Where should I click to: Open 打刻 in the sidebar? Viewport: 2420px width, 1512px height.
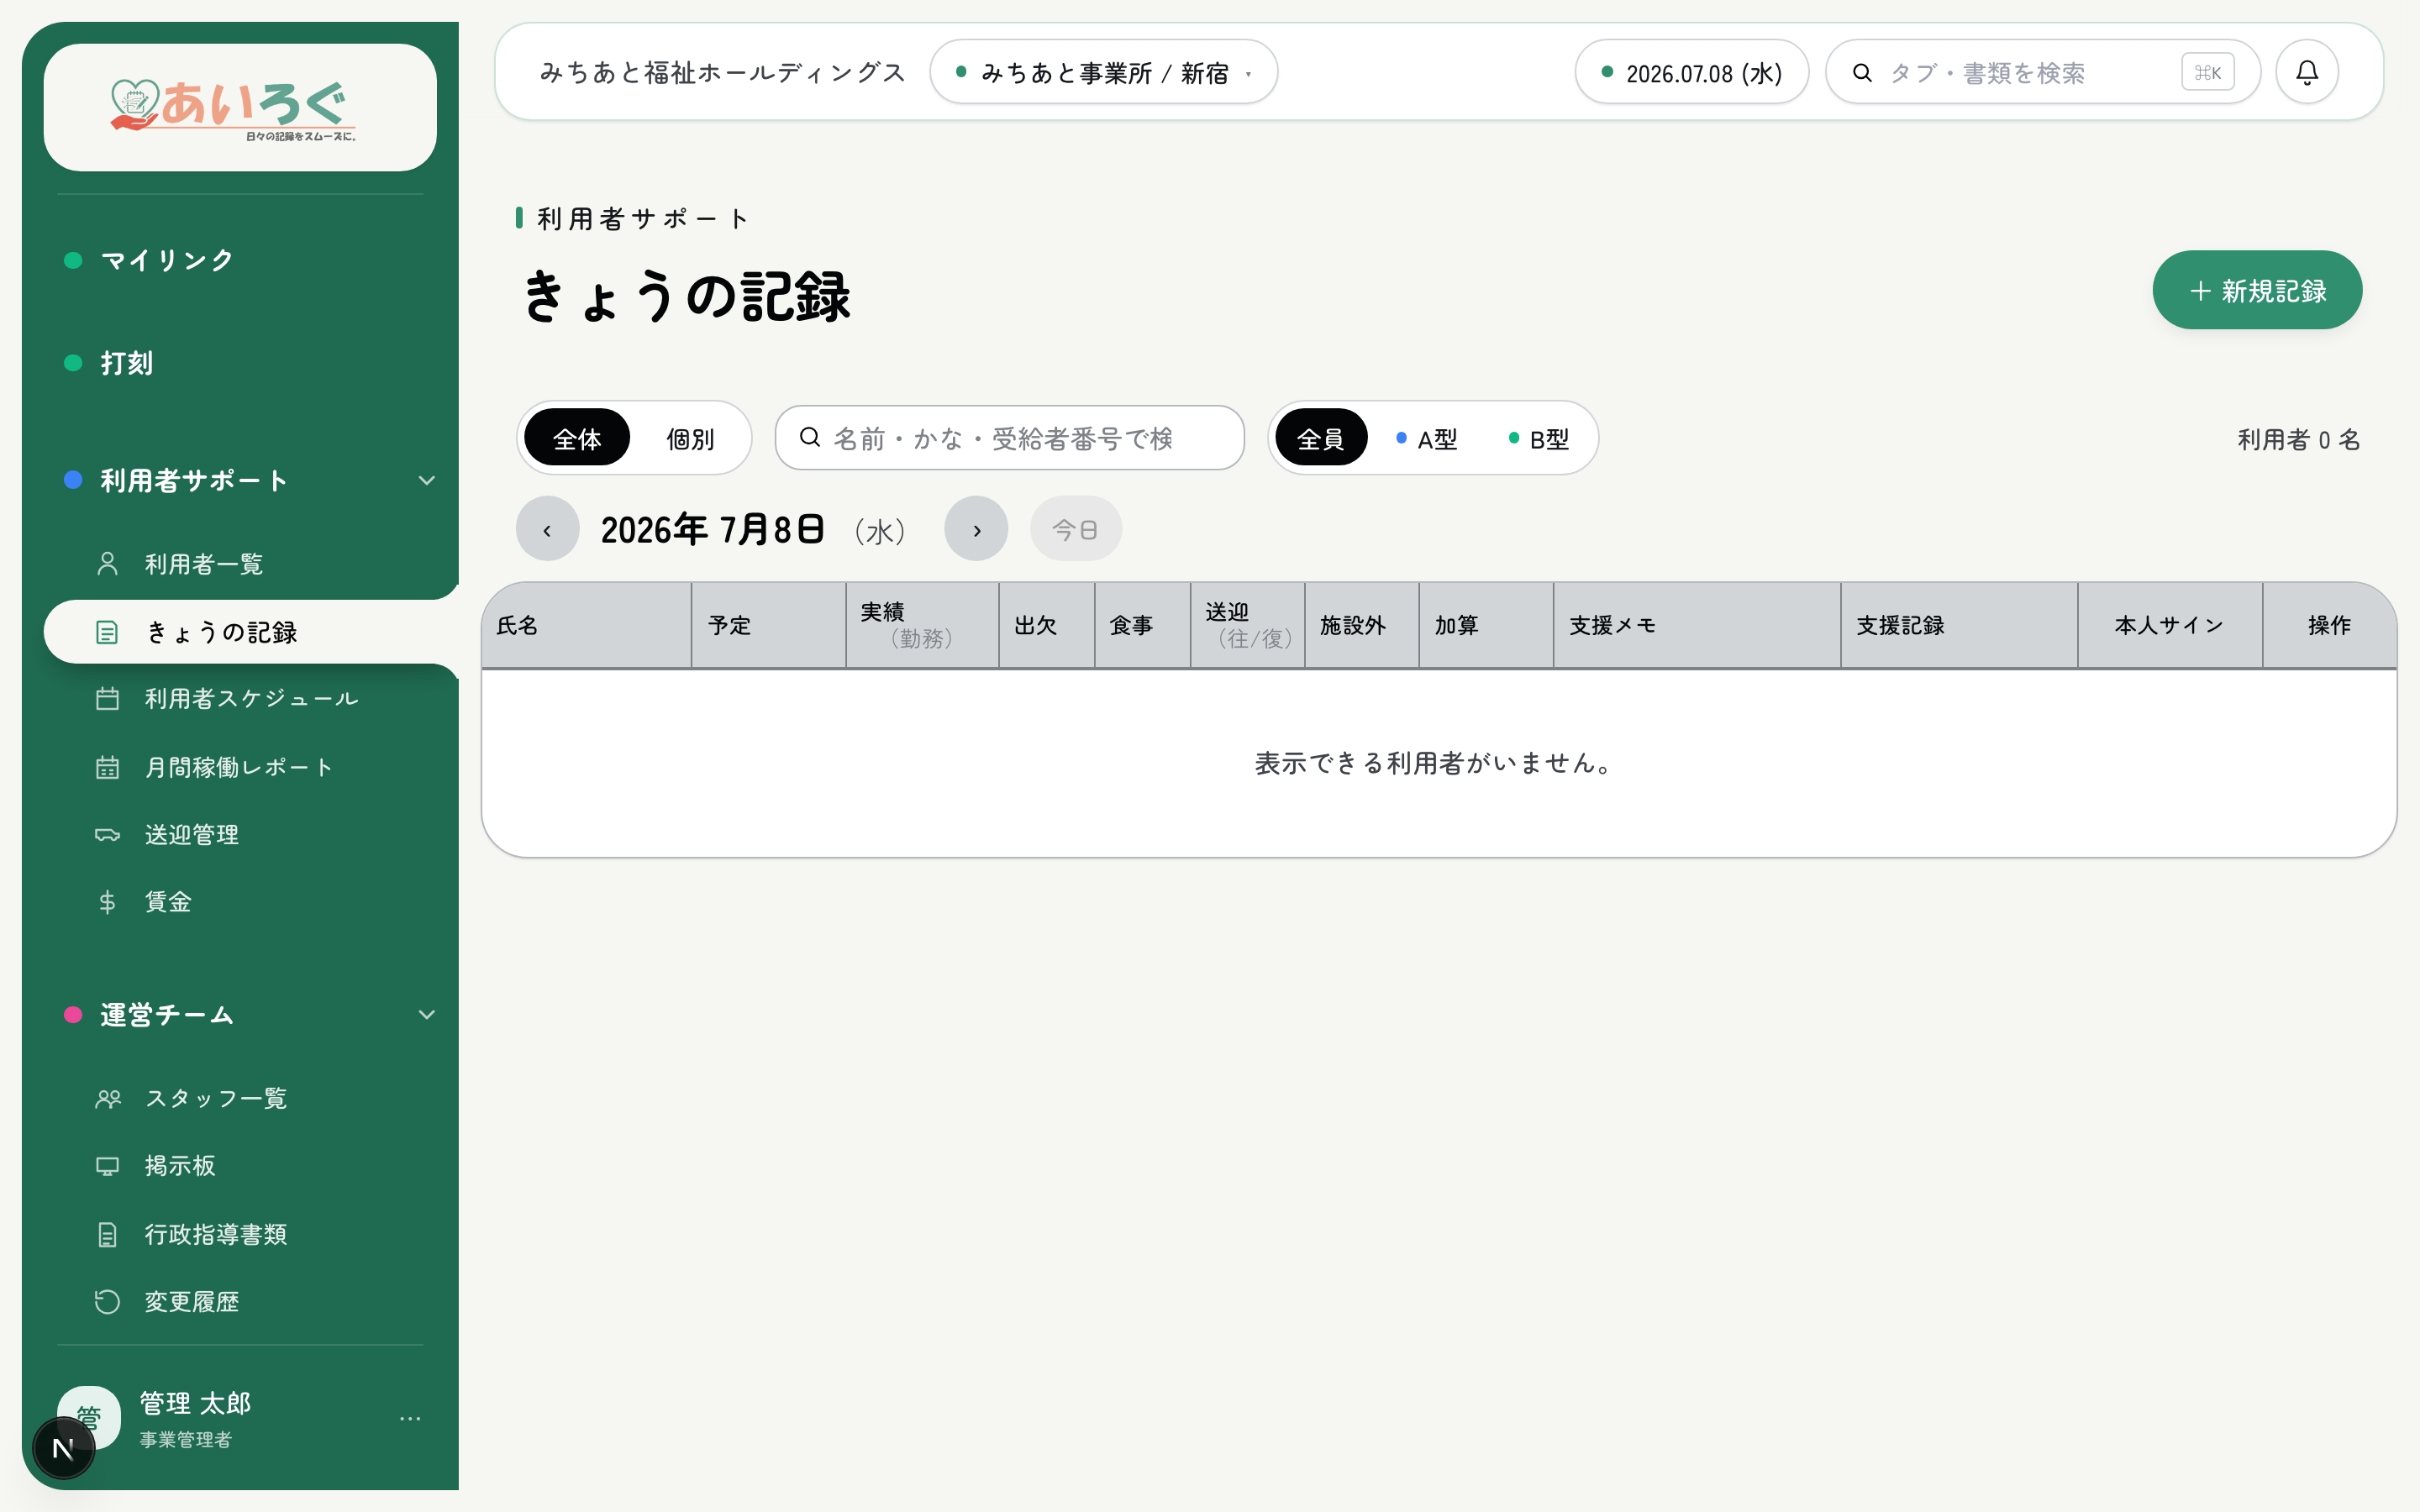click(126, 363)
